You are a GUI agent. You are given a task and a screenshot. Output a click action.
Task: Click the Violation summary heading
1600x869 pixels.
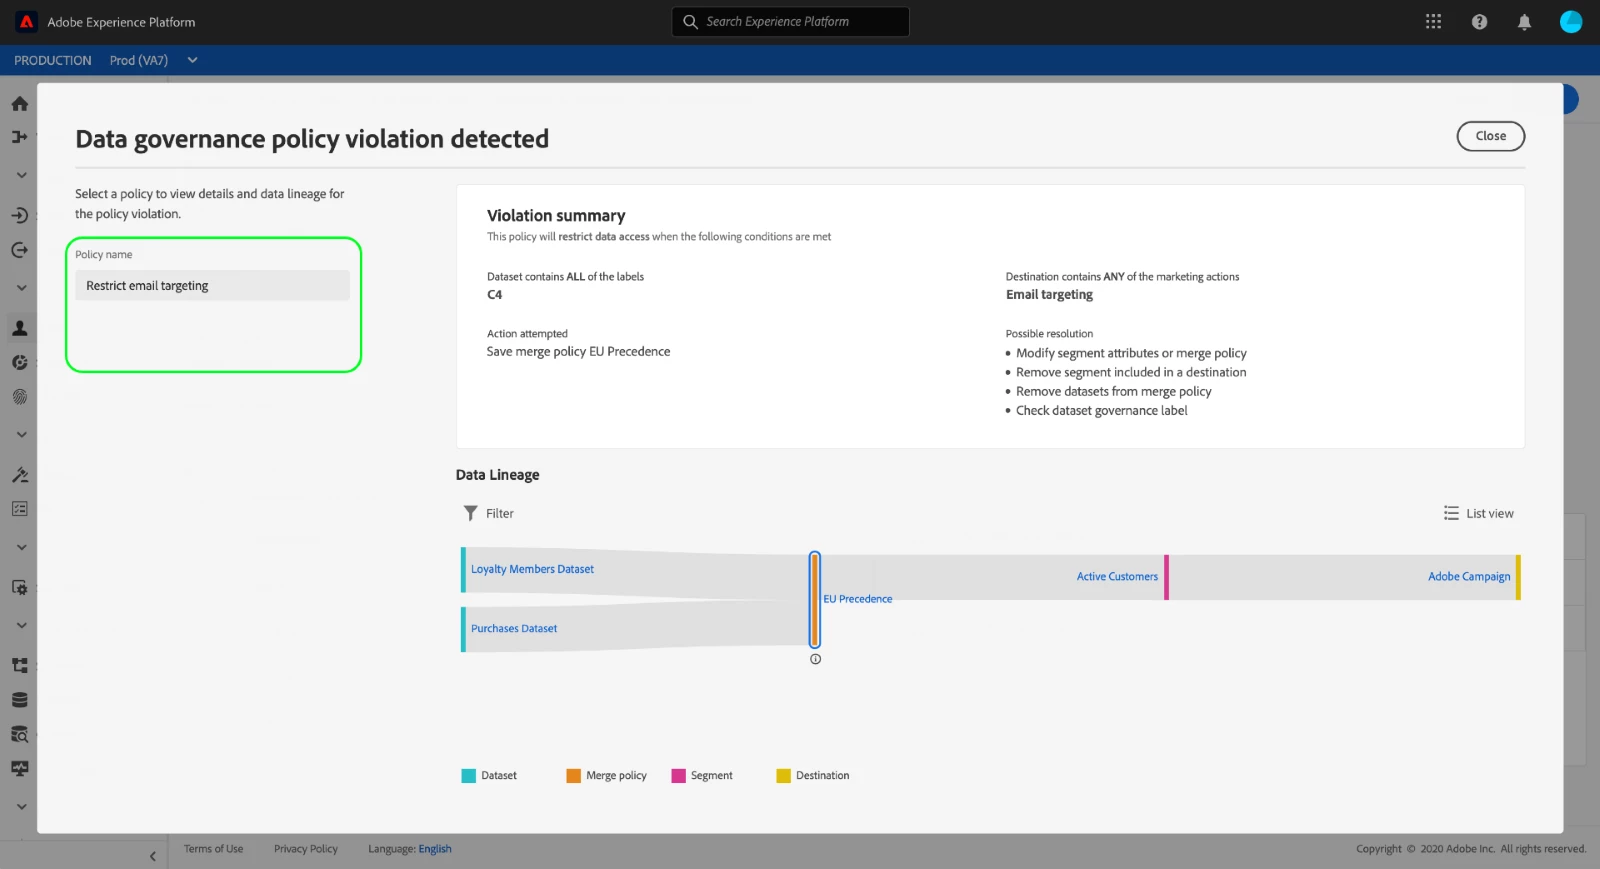(x=556, y=216)
